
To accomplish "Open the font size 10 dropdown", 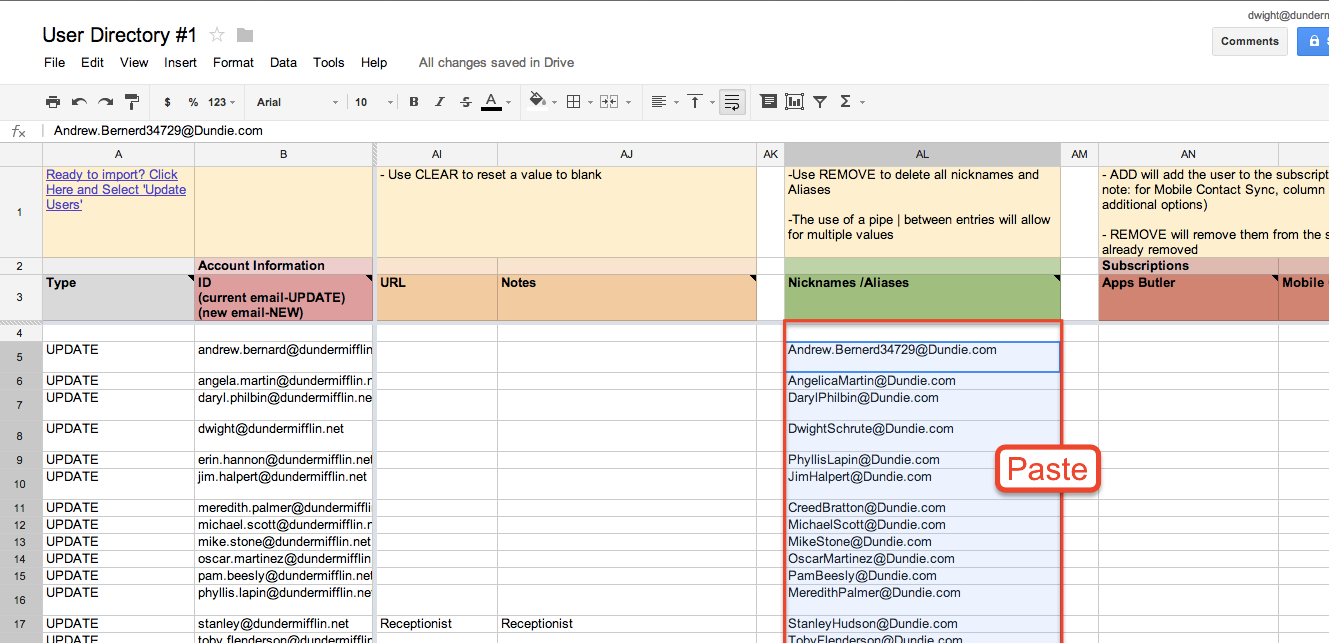I will tap(374, 102).
